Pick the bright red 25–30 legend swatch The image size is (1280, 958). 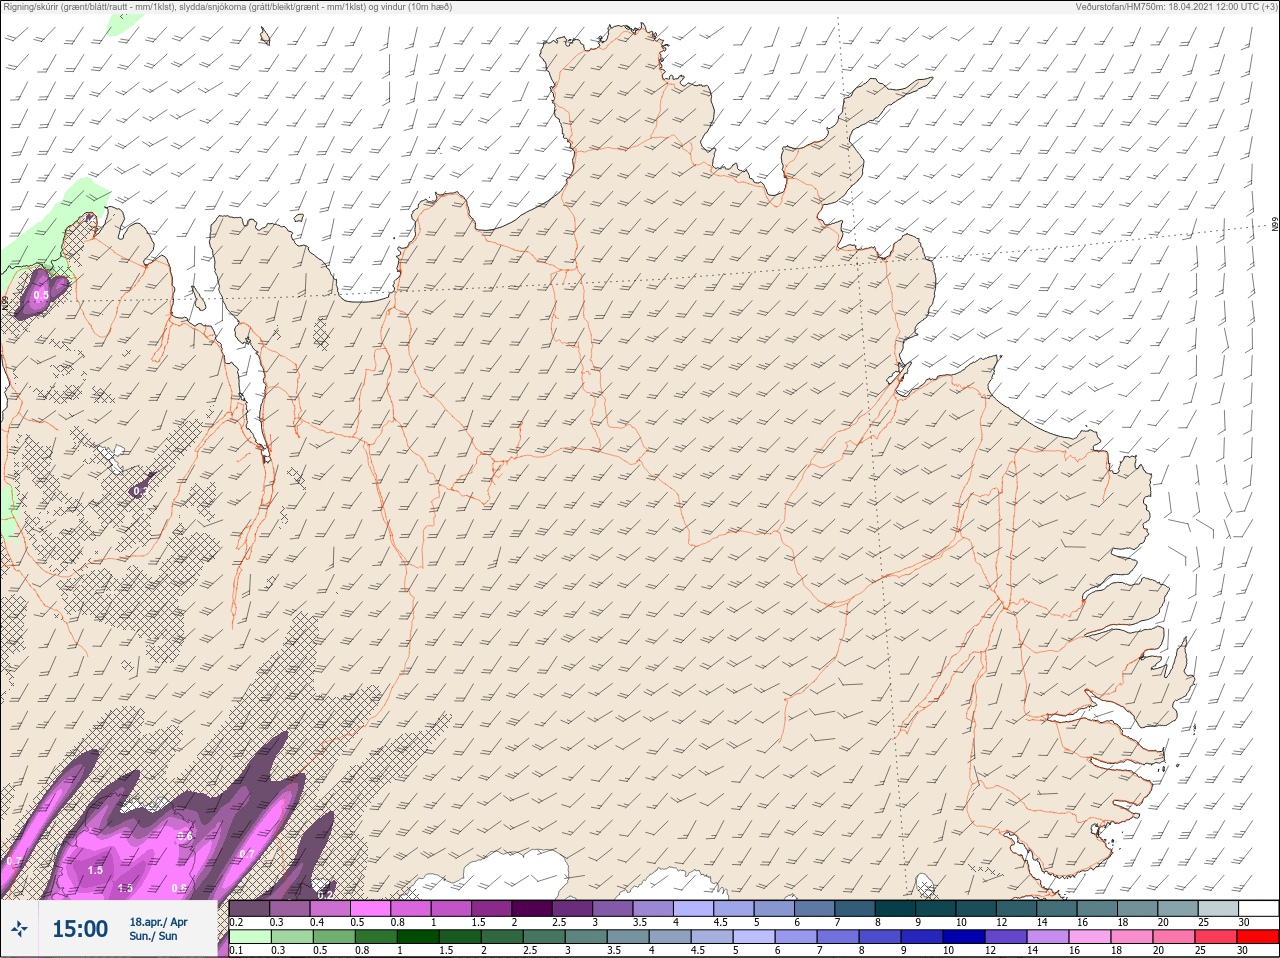(1259, 937)
